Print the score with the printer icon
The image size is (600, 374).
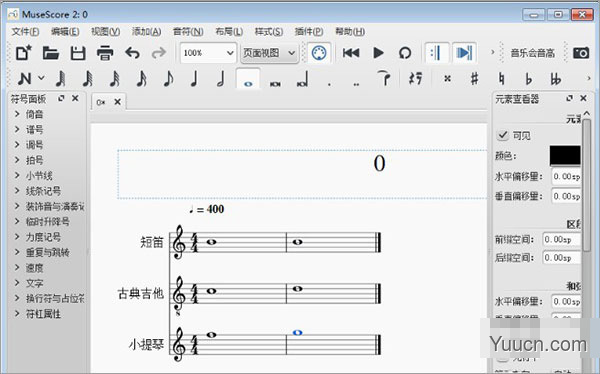(105, 53)
